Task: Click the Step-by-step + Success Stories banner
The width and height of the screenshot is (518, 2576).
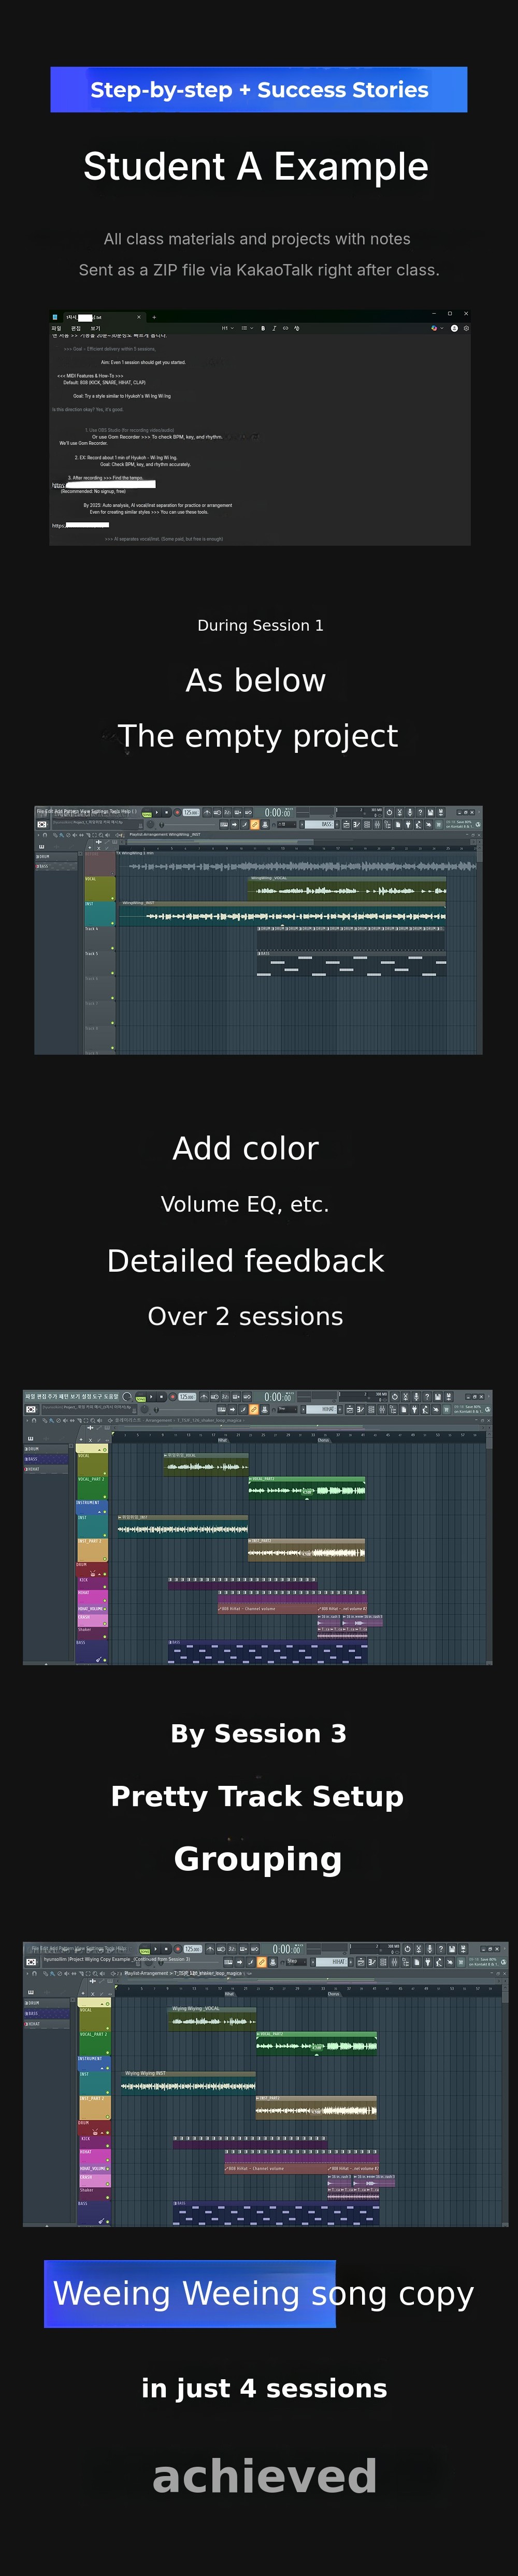Action: [x=259, y=90]
